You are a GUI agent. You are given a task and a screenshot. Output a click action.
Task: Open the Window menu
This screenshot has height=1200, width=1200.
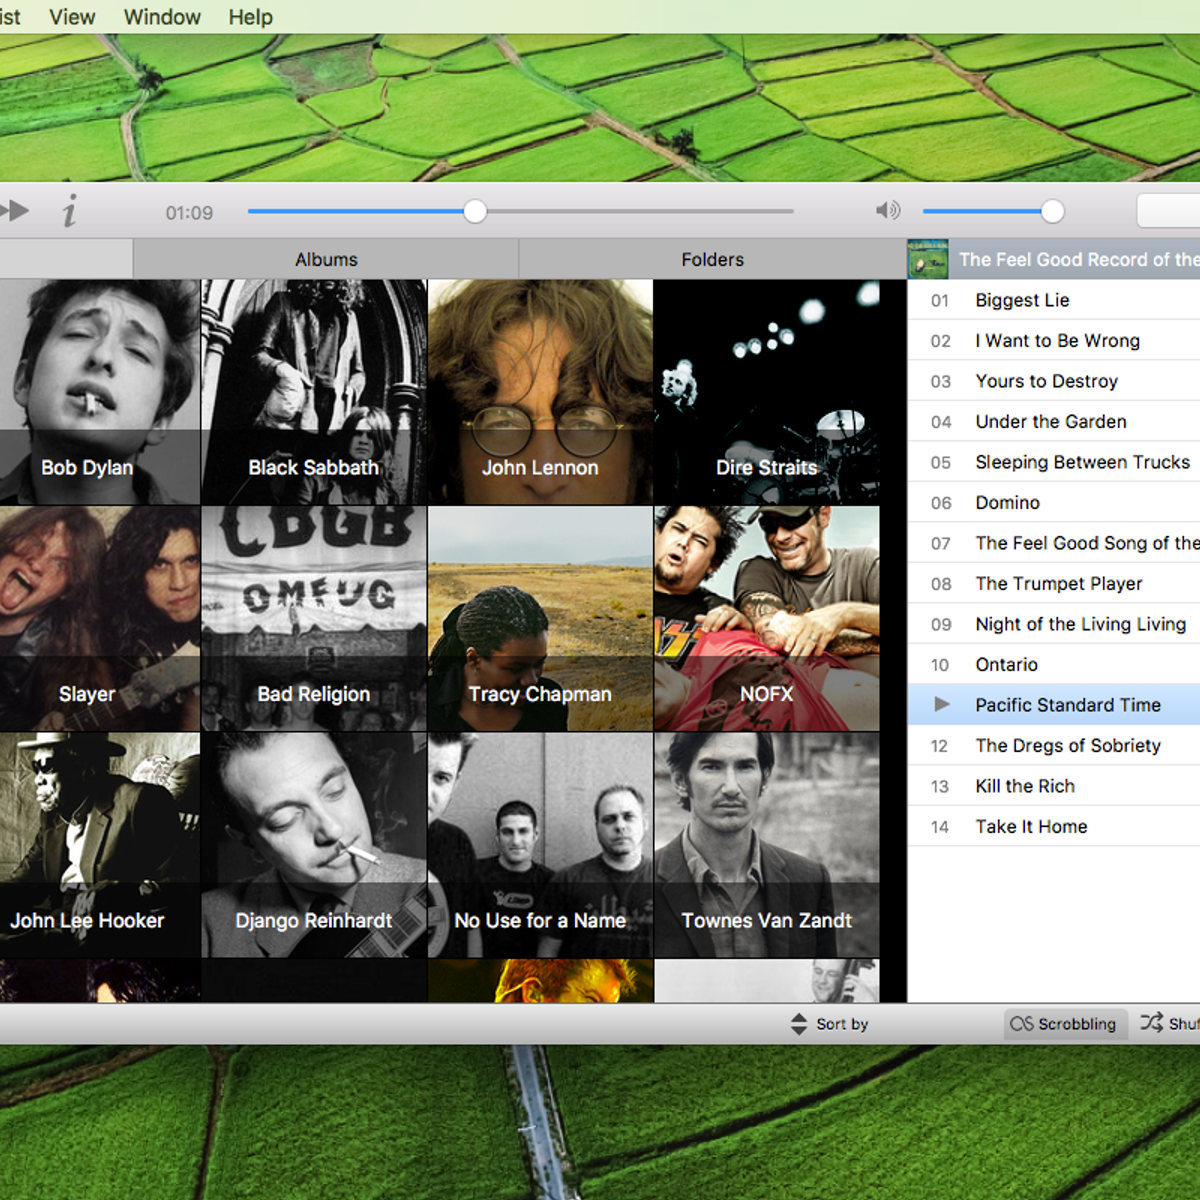(162, 17)
